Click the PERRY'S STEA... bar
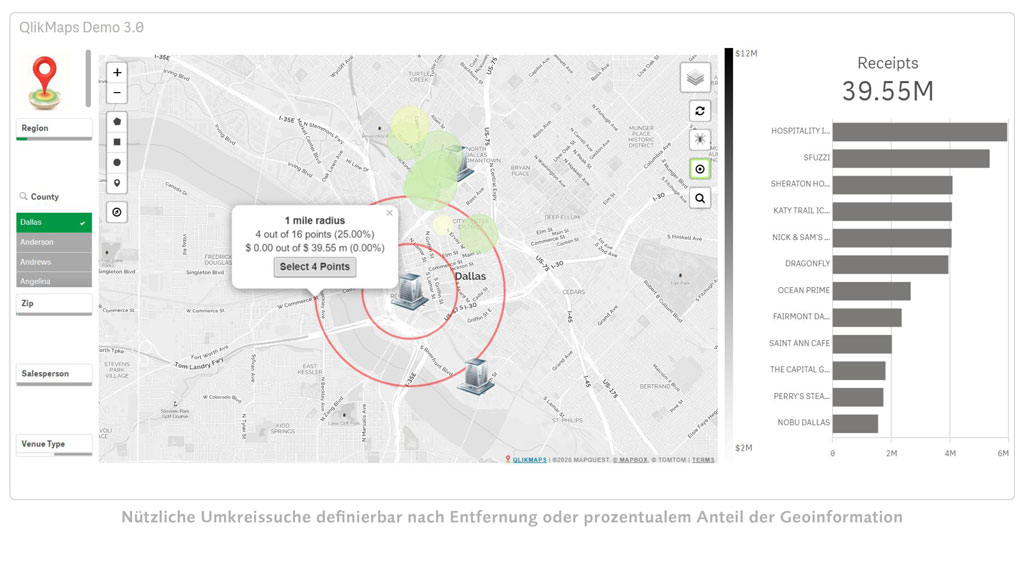 click(x=858, y=397)
